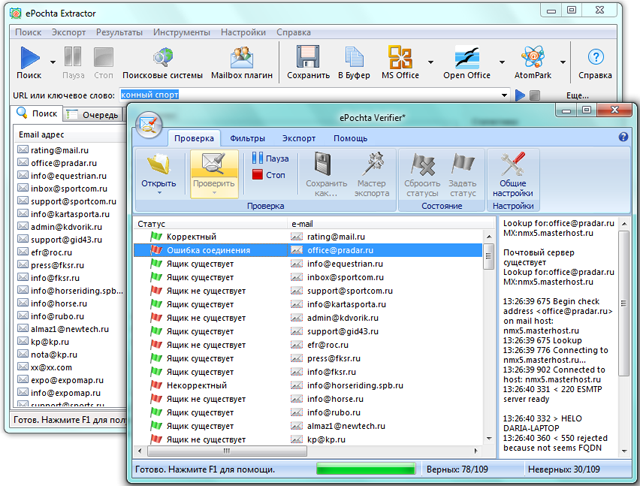Click Открыть folder icon in Verifier
640x486 pixels.
pyautogui.click(x=159, y=164)
